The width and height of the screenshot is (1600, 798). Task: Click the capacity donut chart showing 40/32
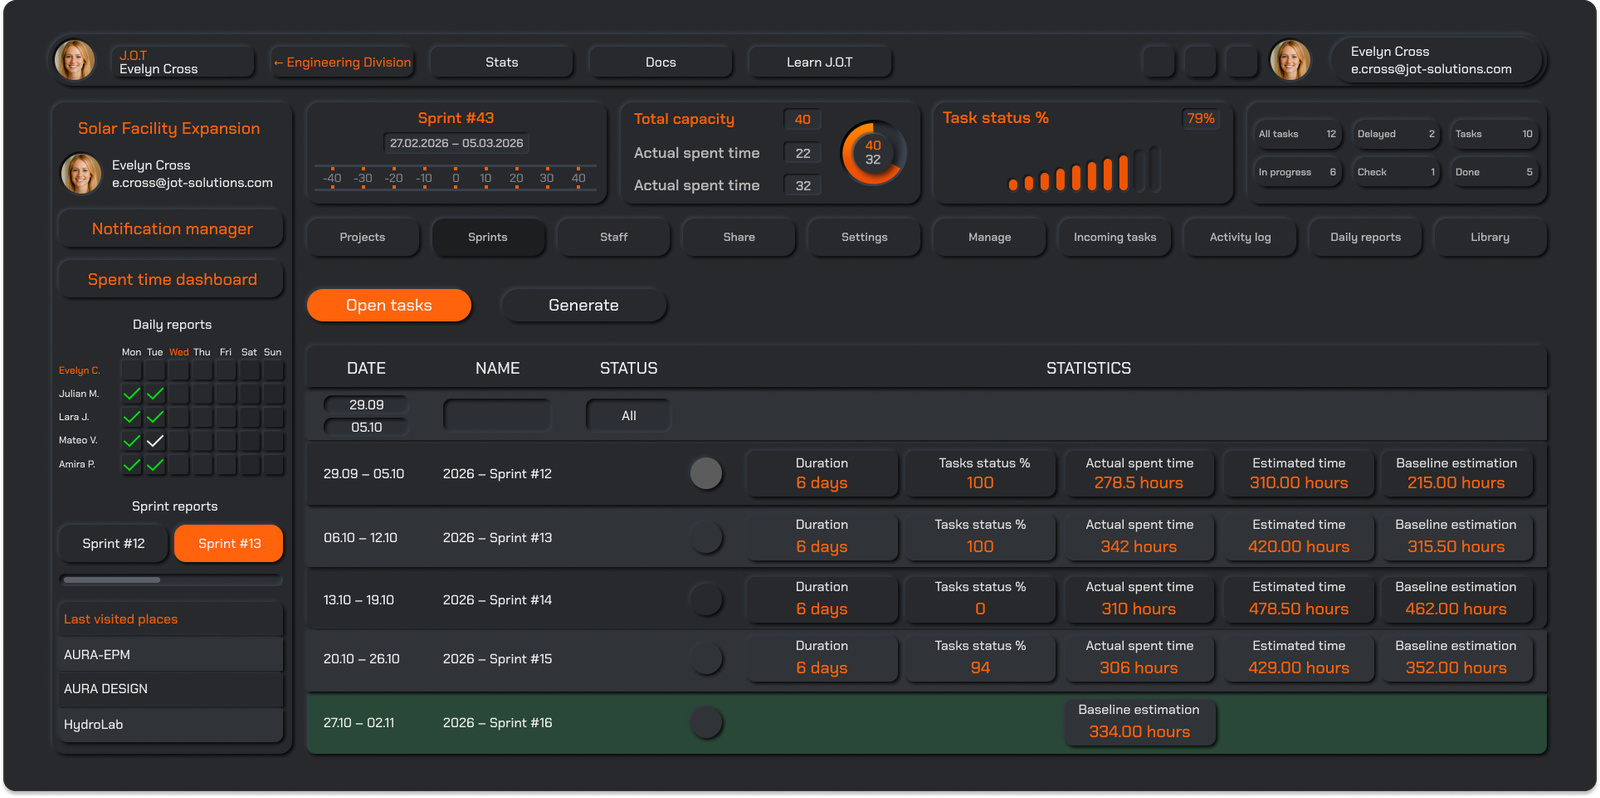873,153
